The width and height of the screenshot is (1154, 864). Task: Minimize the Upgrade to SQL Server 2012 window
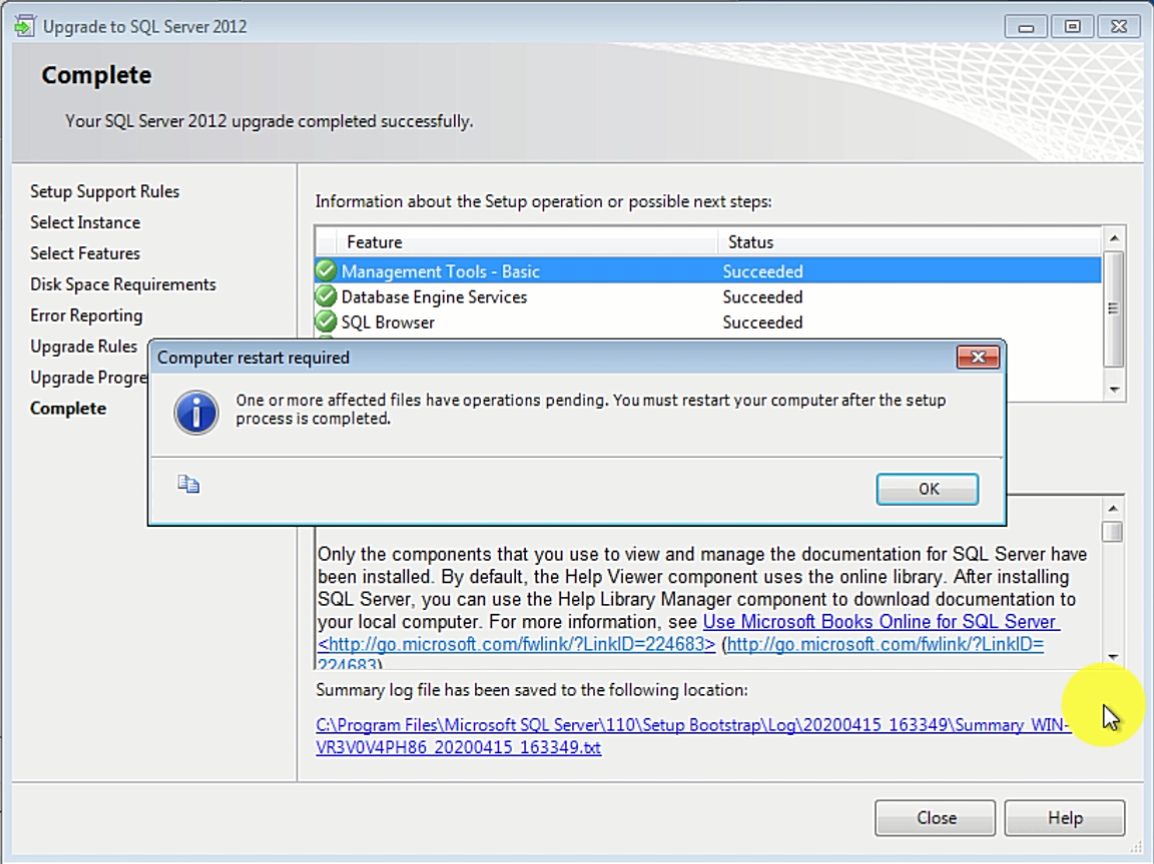[x=1026, y=27]
